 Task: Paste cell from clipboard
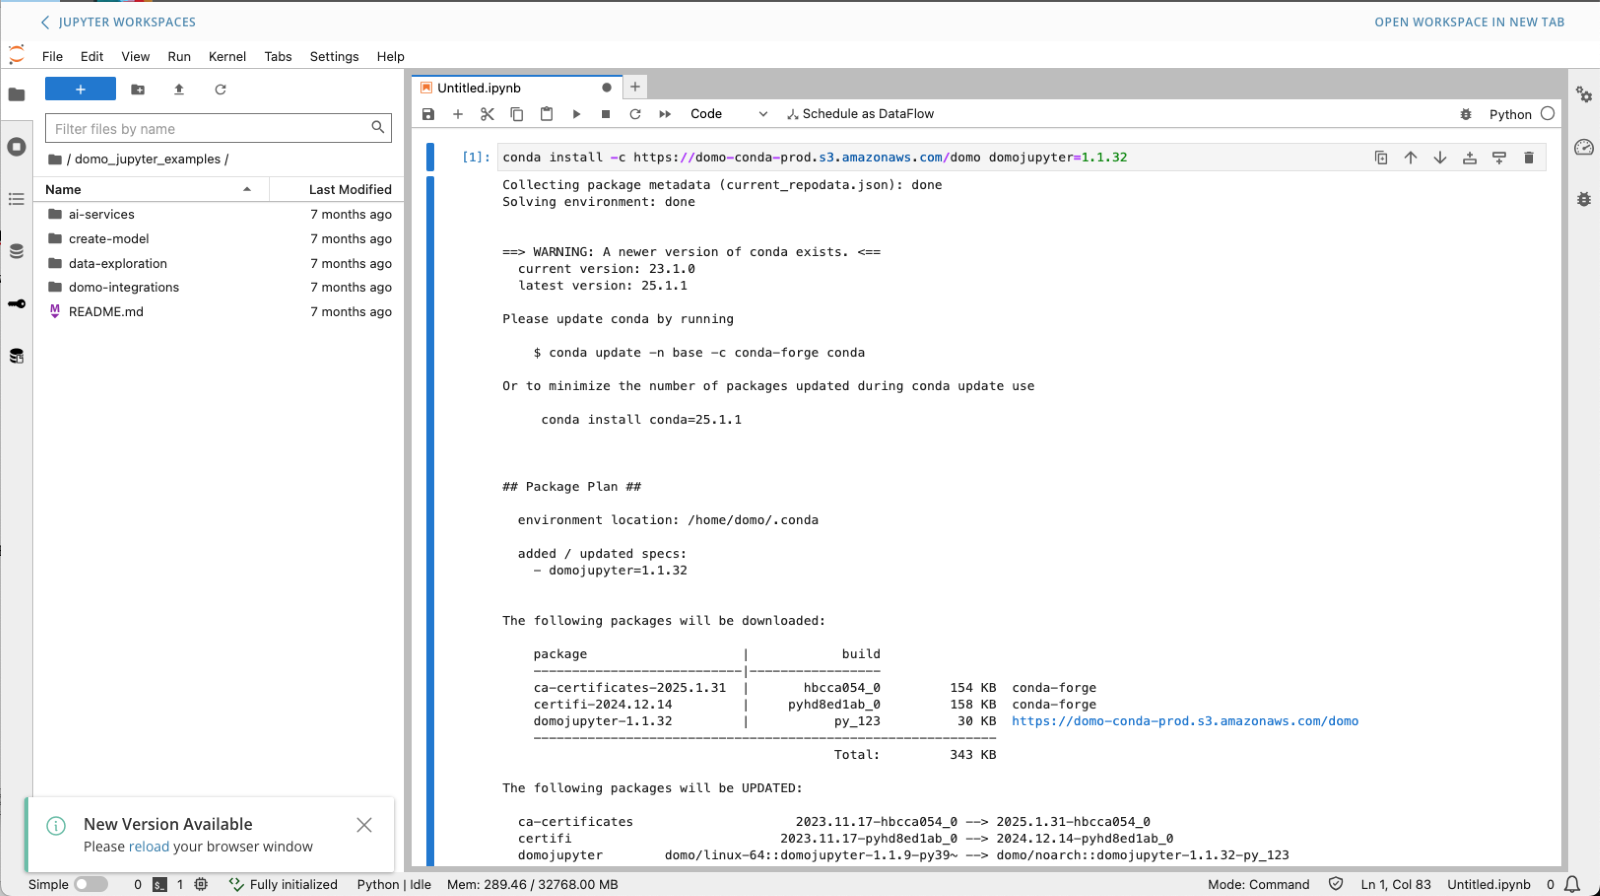tap(546, 114)
